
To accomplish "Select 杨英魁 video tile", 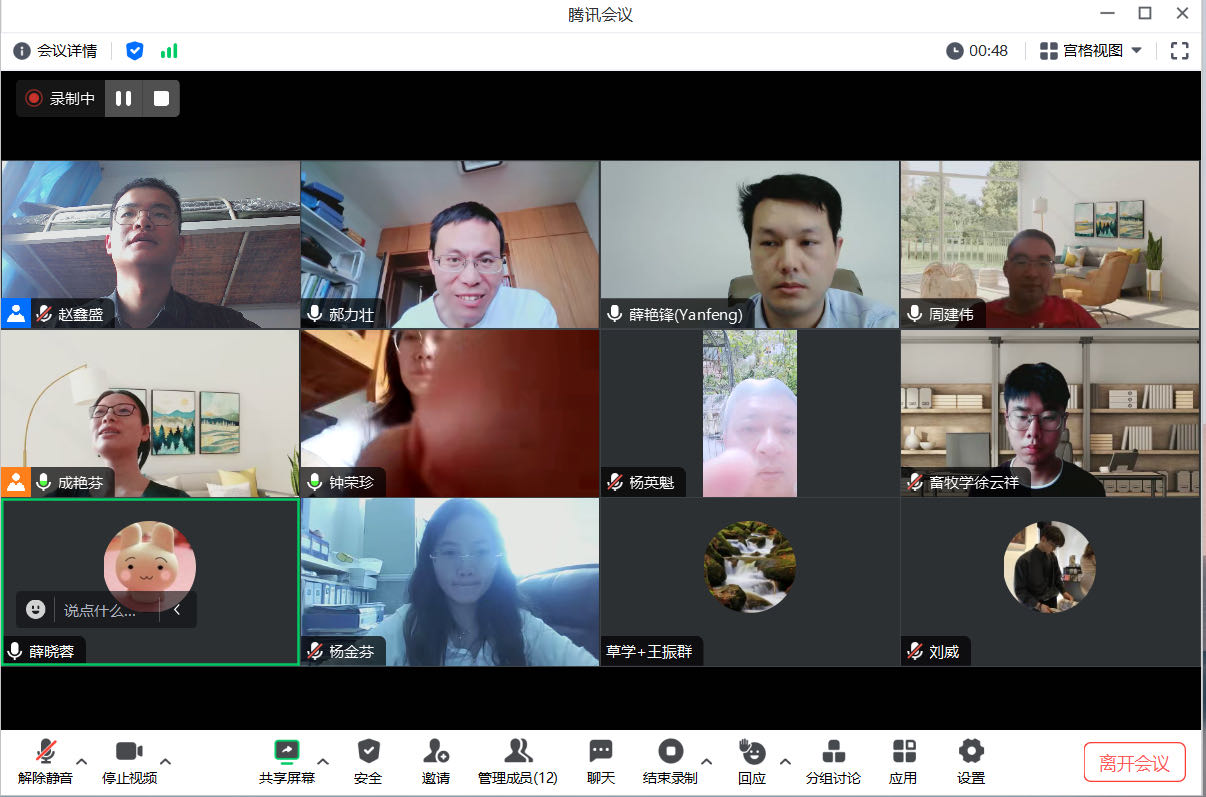I will click(x=749, y=414).
